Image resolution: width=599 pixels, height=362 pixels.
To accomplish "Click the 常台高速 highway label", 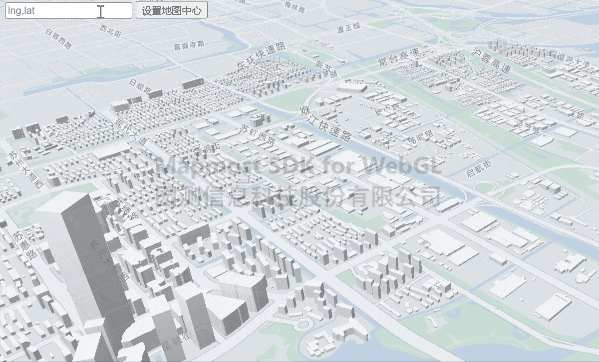I will (399, 57).
